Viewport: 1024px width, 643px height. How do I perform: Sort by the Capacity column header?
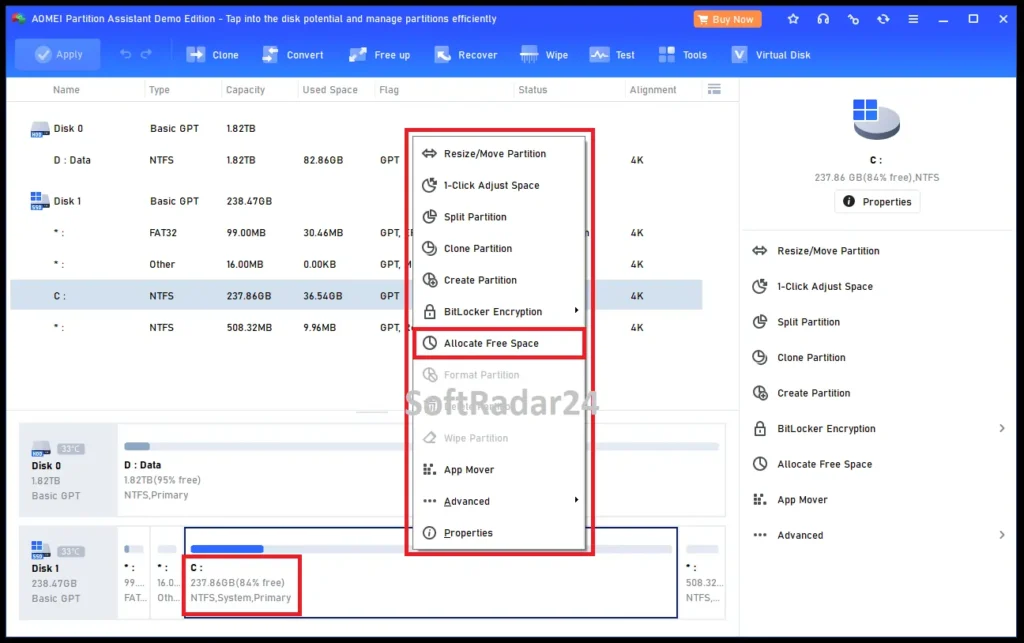click(x=246, y=89)
